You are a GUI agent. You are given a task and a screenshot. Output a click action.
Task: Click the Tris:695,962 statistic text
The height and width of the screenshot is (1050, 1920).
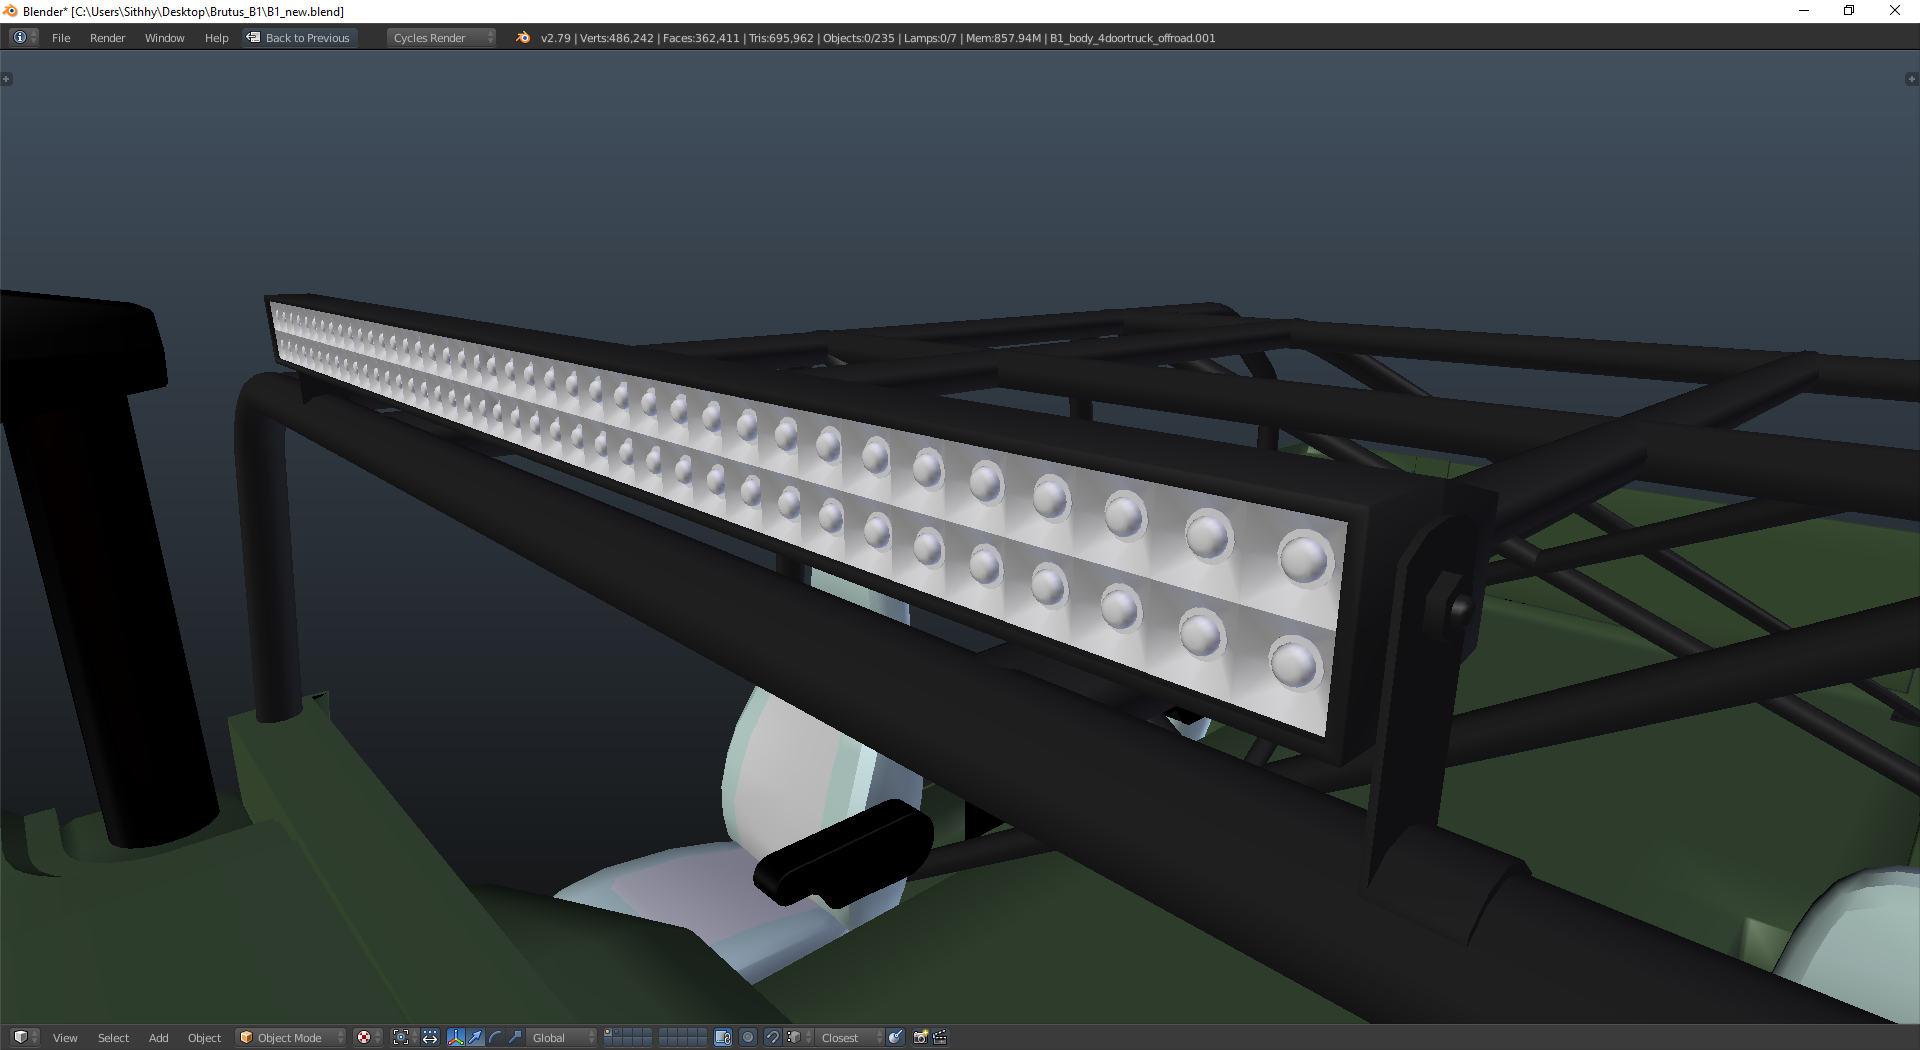[x=781, y=38]
